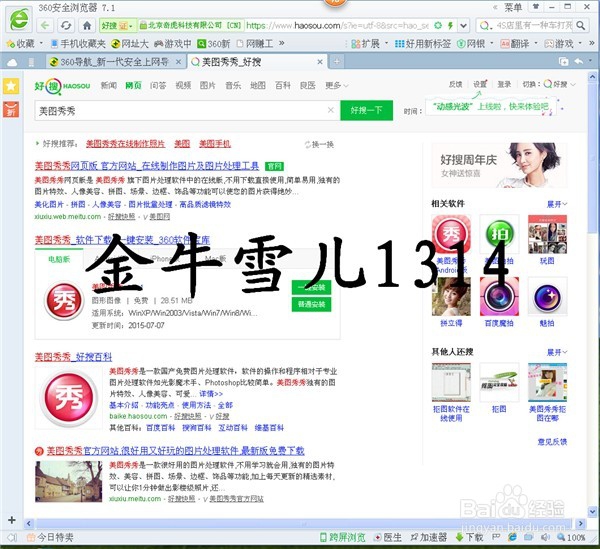
Task: Click the 百度魔拍 camera icon
Action: (499, 296)
